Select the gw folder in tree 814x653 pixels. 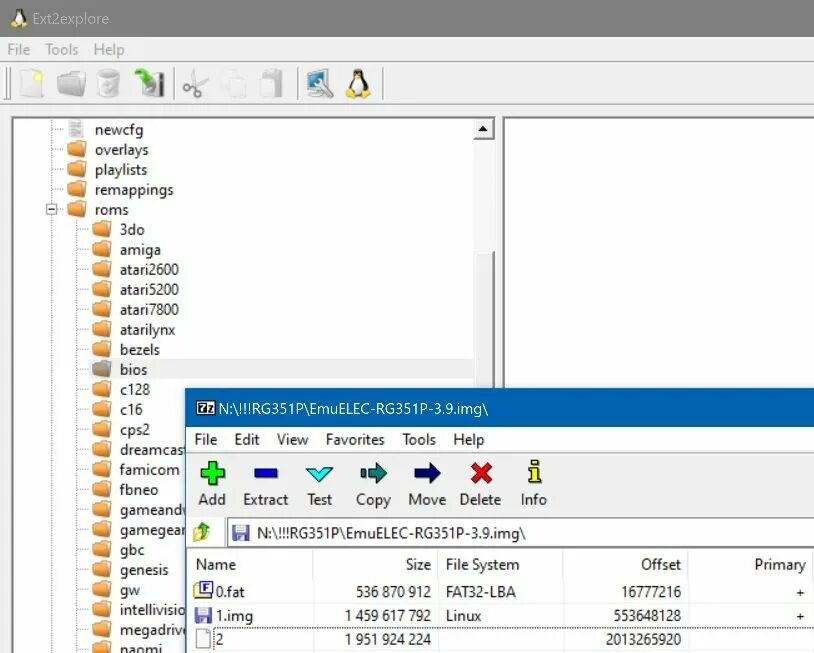[x=130, y=590]
